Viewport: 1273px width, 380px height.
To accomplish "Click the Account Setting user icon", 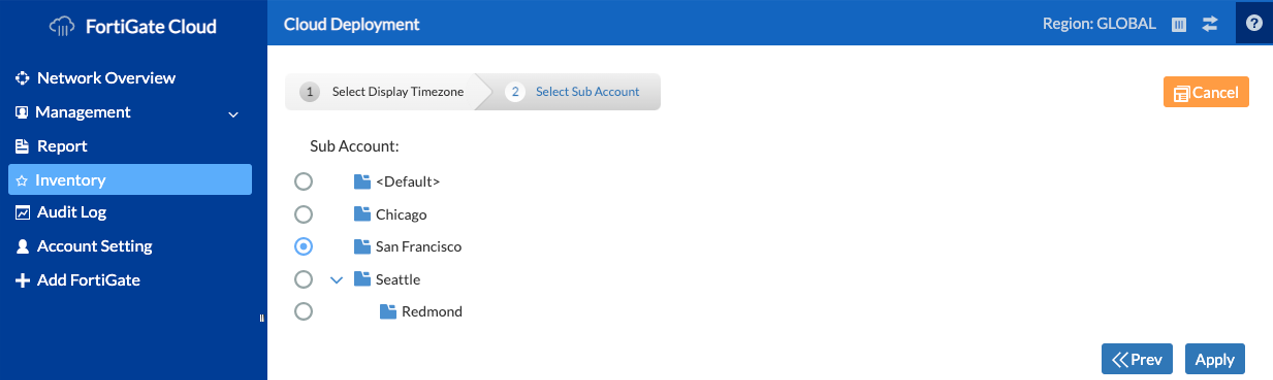I will point(22,246).
